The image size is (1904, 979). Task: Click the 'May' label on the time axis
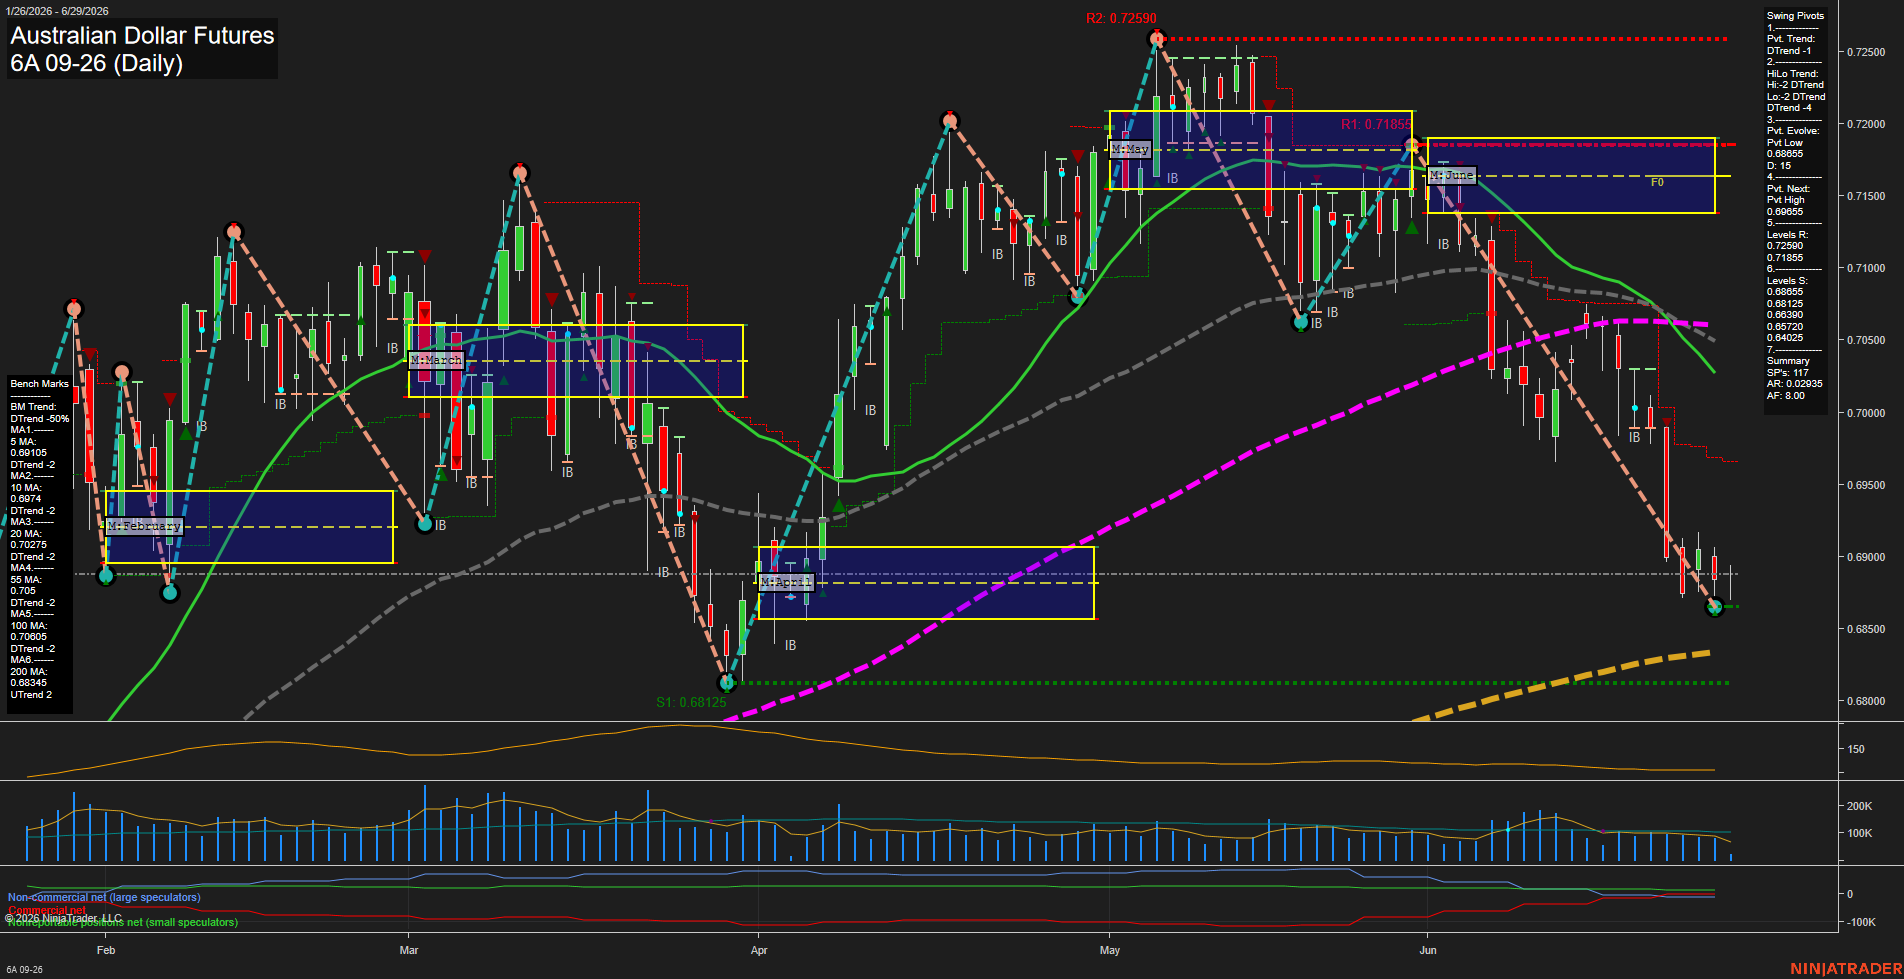pyautogui.click(x=1110, y=950)
